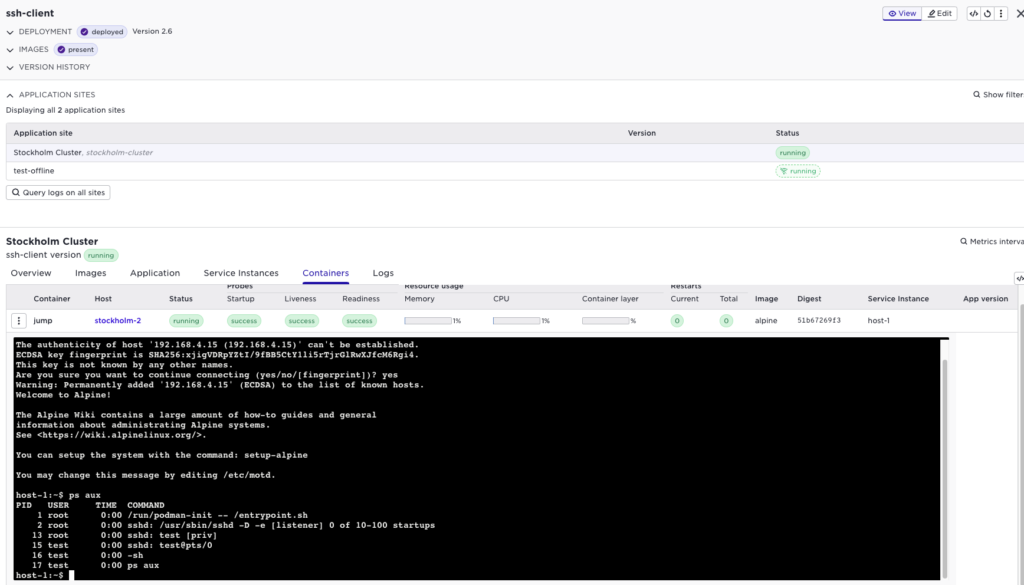
Task: Expand the Deployment section
Action: click(10, 32)
